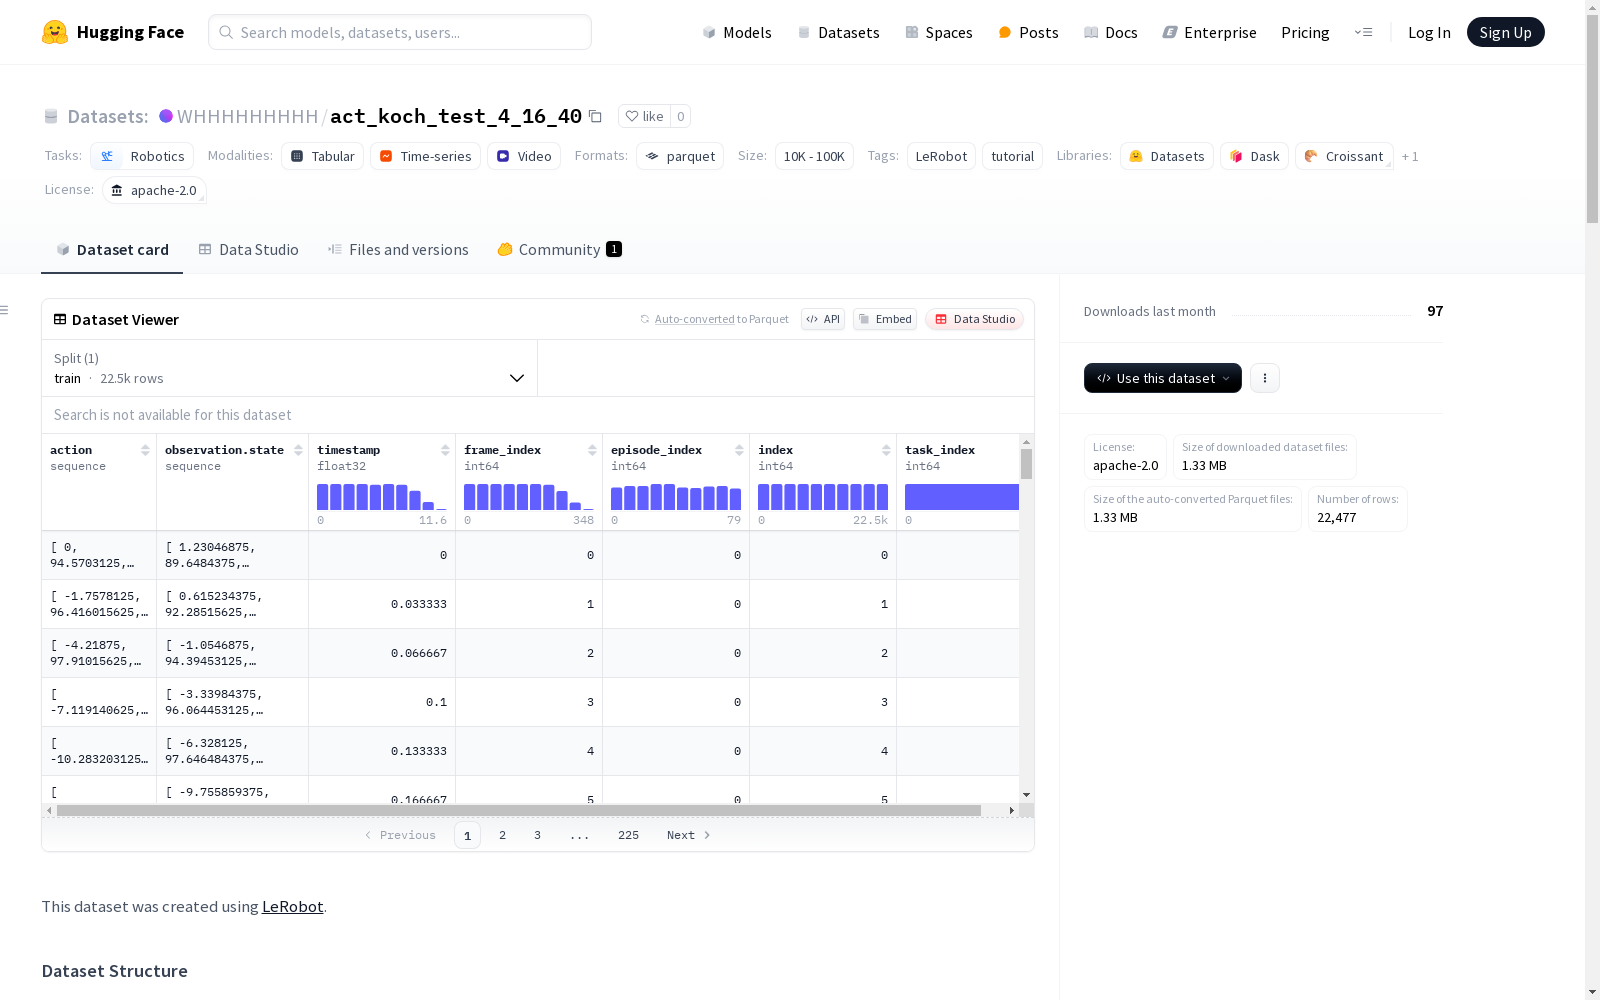The width and height of the screenshot is (1600, 1000).
Task: Click the LeRobot tag
Action: 941,156
